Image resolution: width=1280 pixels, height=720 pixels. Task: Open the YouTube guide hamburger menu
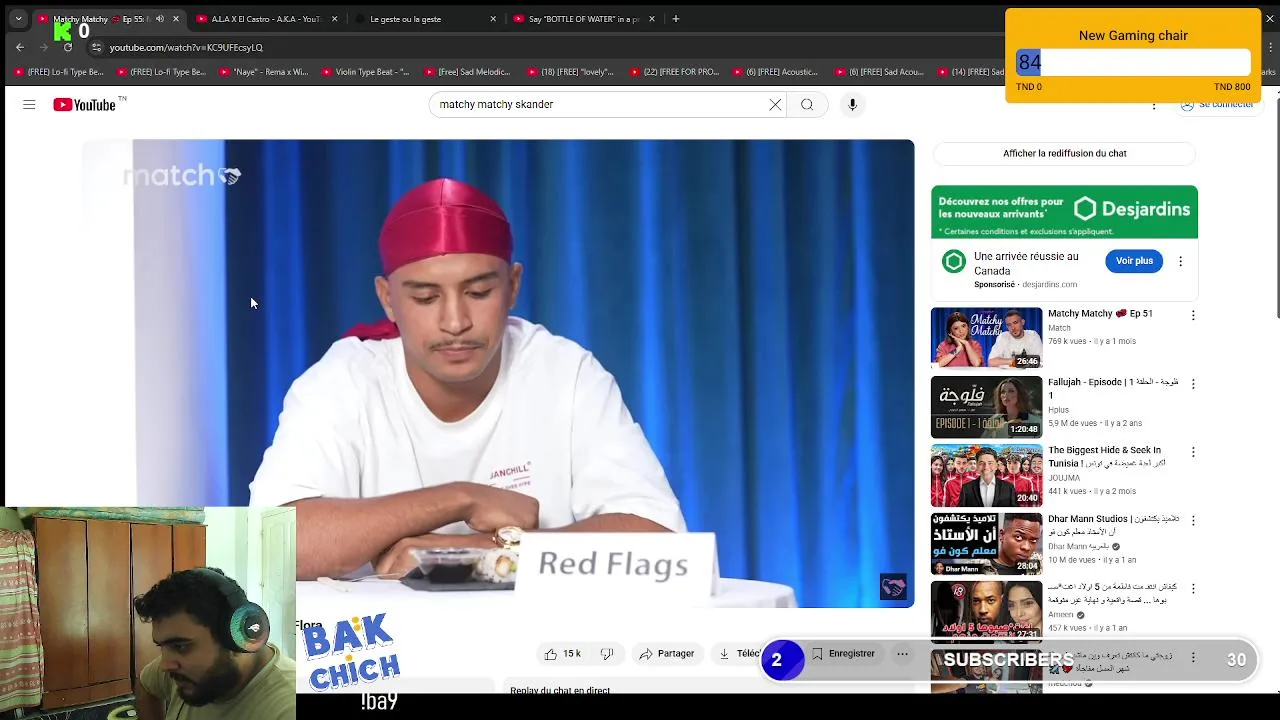29,104
